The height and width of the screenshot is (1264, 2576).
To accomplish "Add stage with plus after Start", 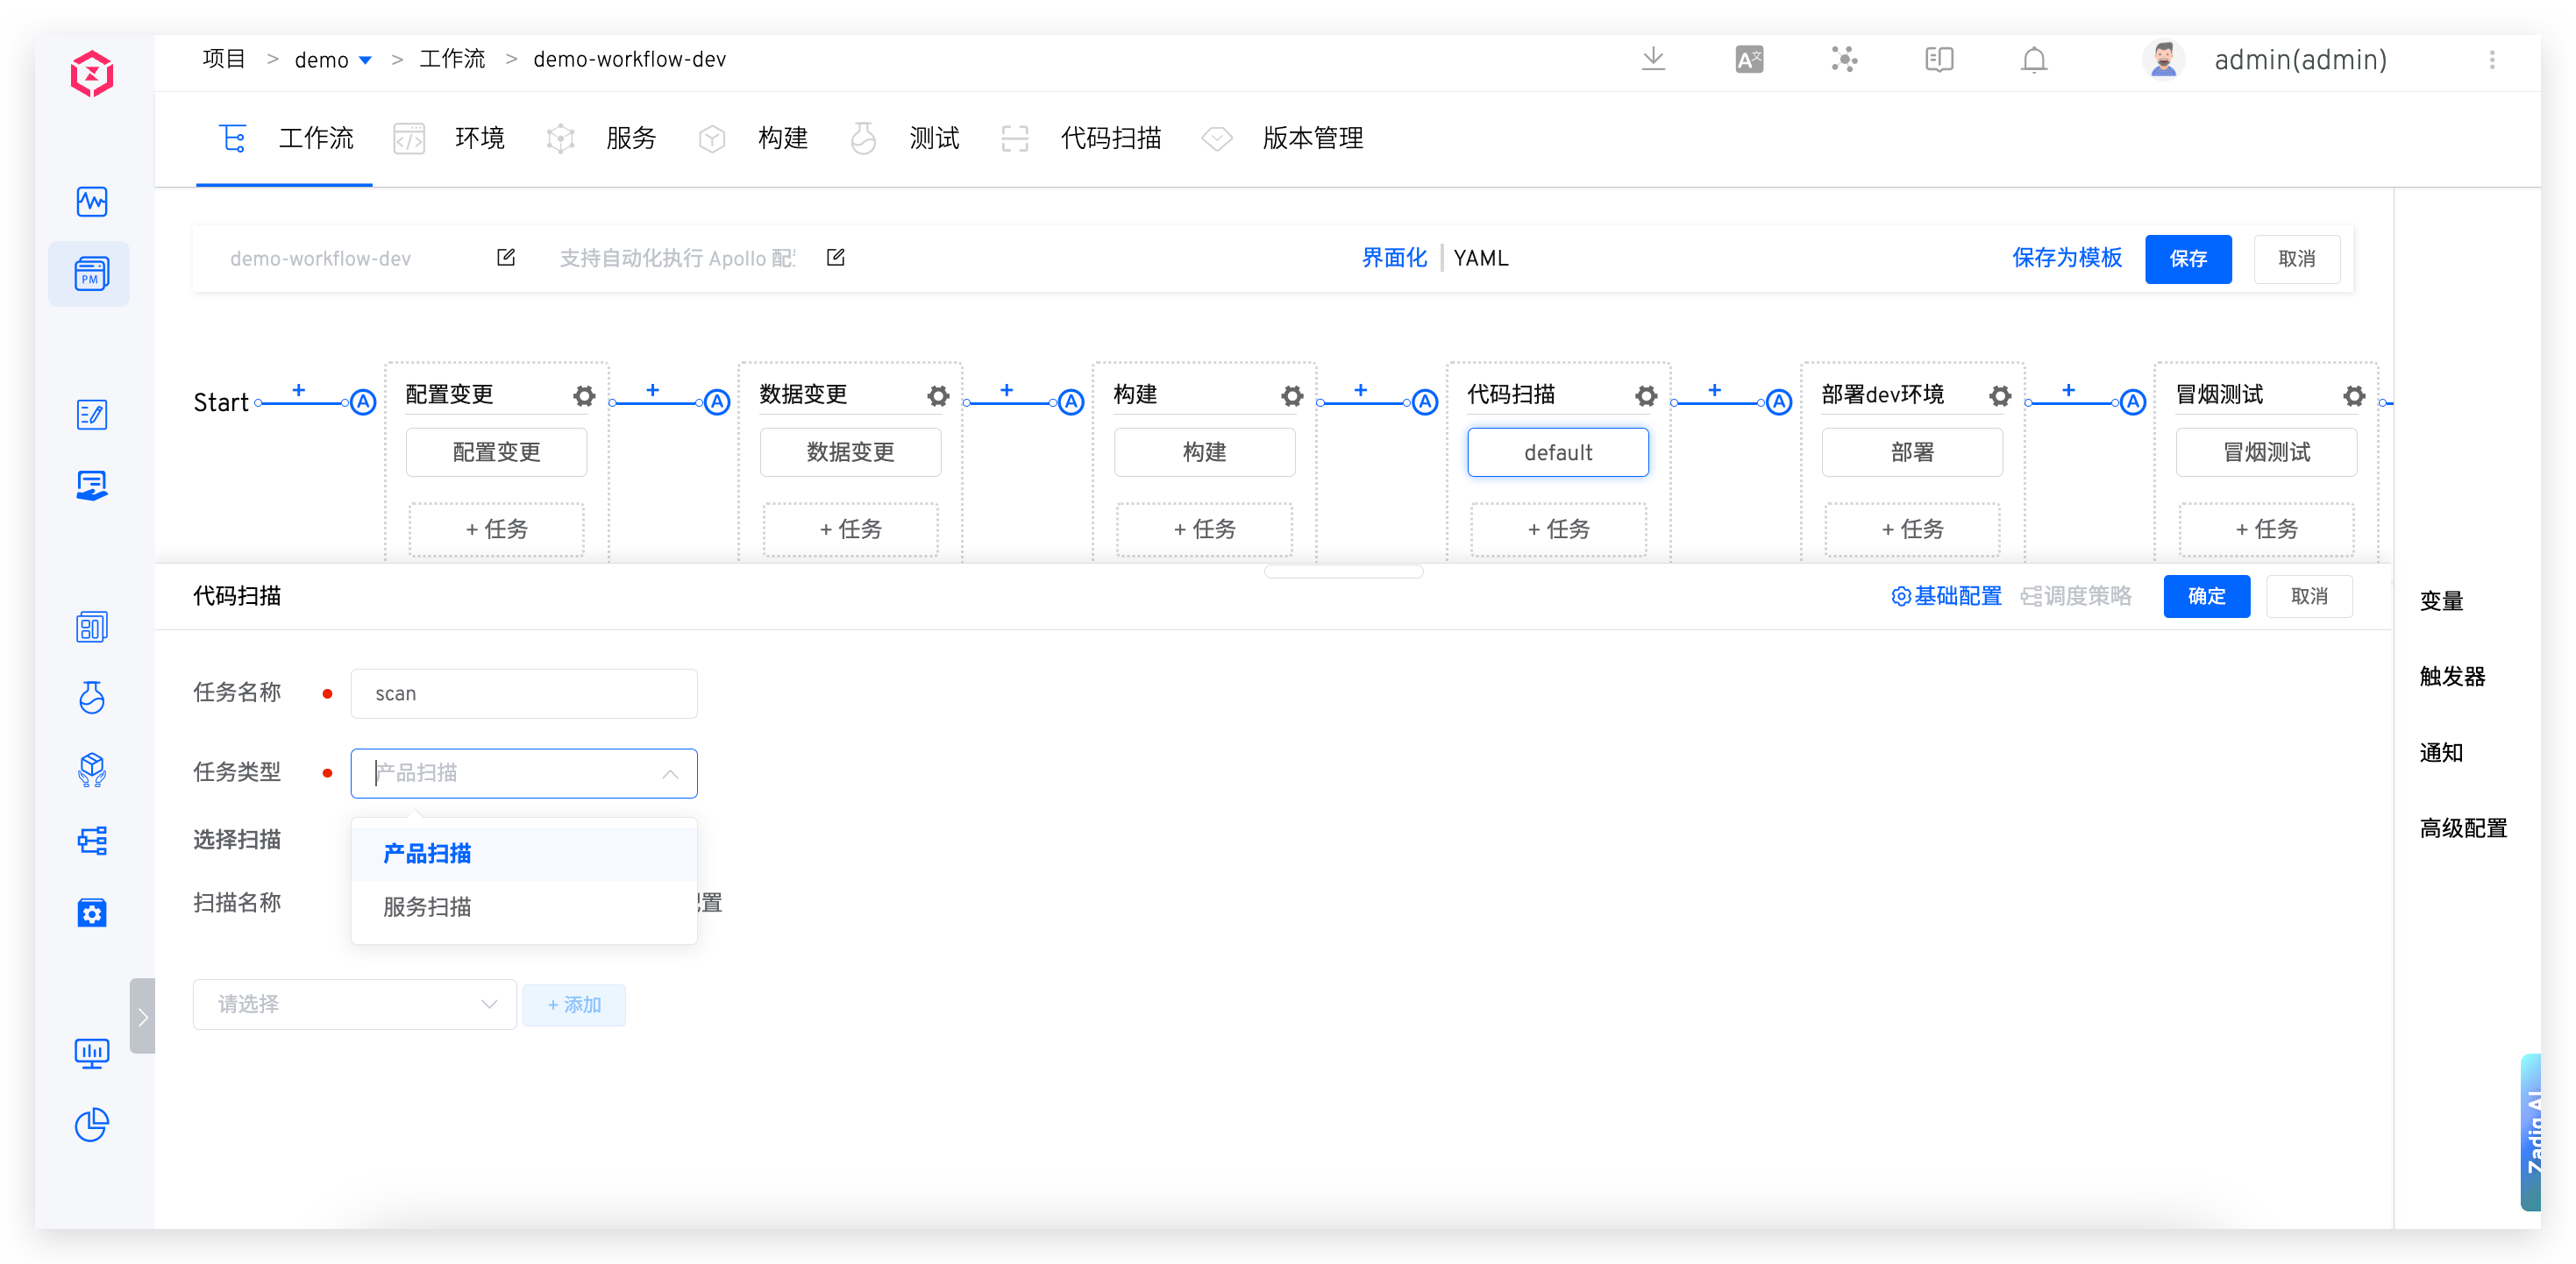I will 298,390.
